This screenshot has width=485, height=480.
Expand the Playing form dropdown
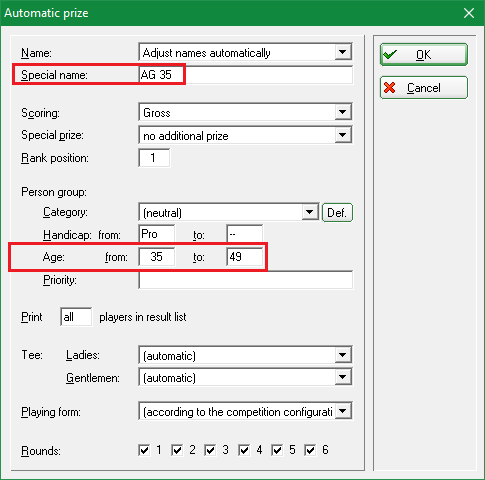(342, 411)
